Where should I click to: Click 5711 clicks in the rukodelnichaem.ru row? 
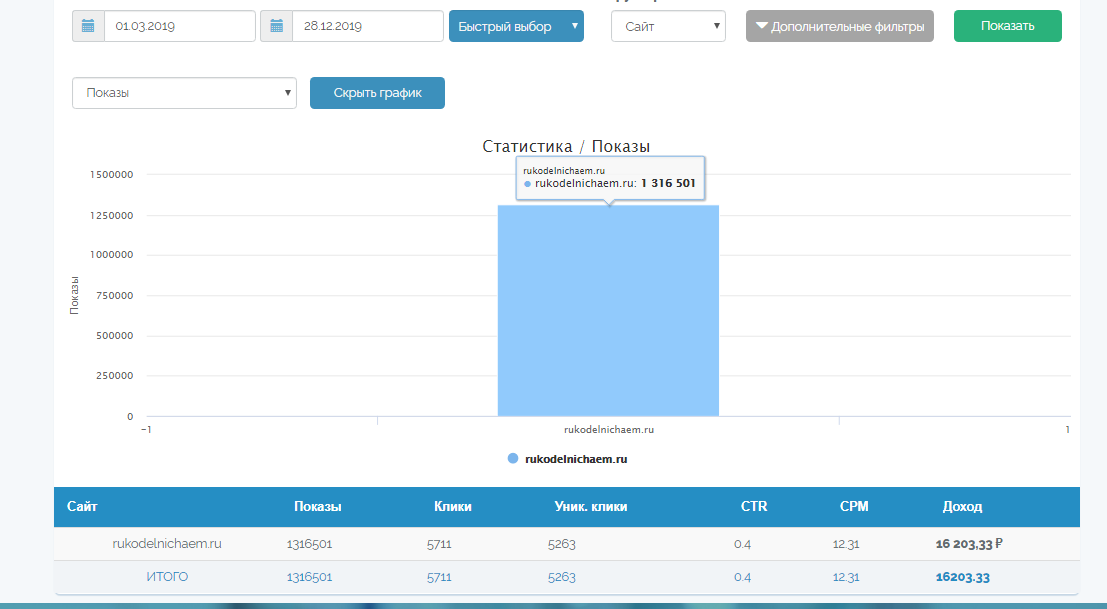pyautogui.click(x=439, y=544)
